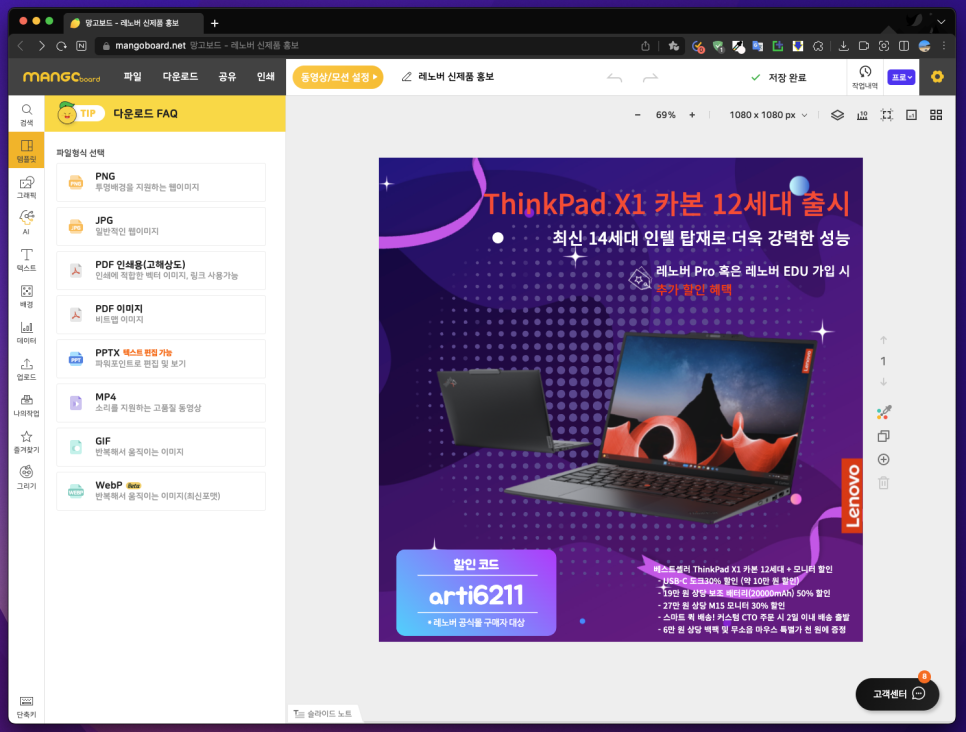Click the redo arrow

651,78
